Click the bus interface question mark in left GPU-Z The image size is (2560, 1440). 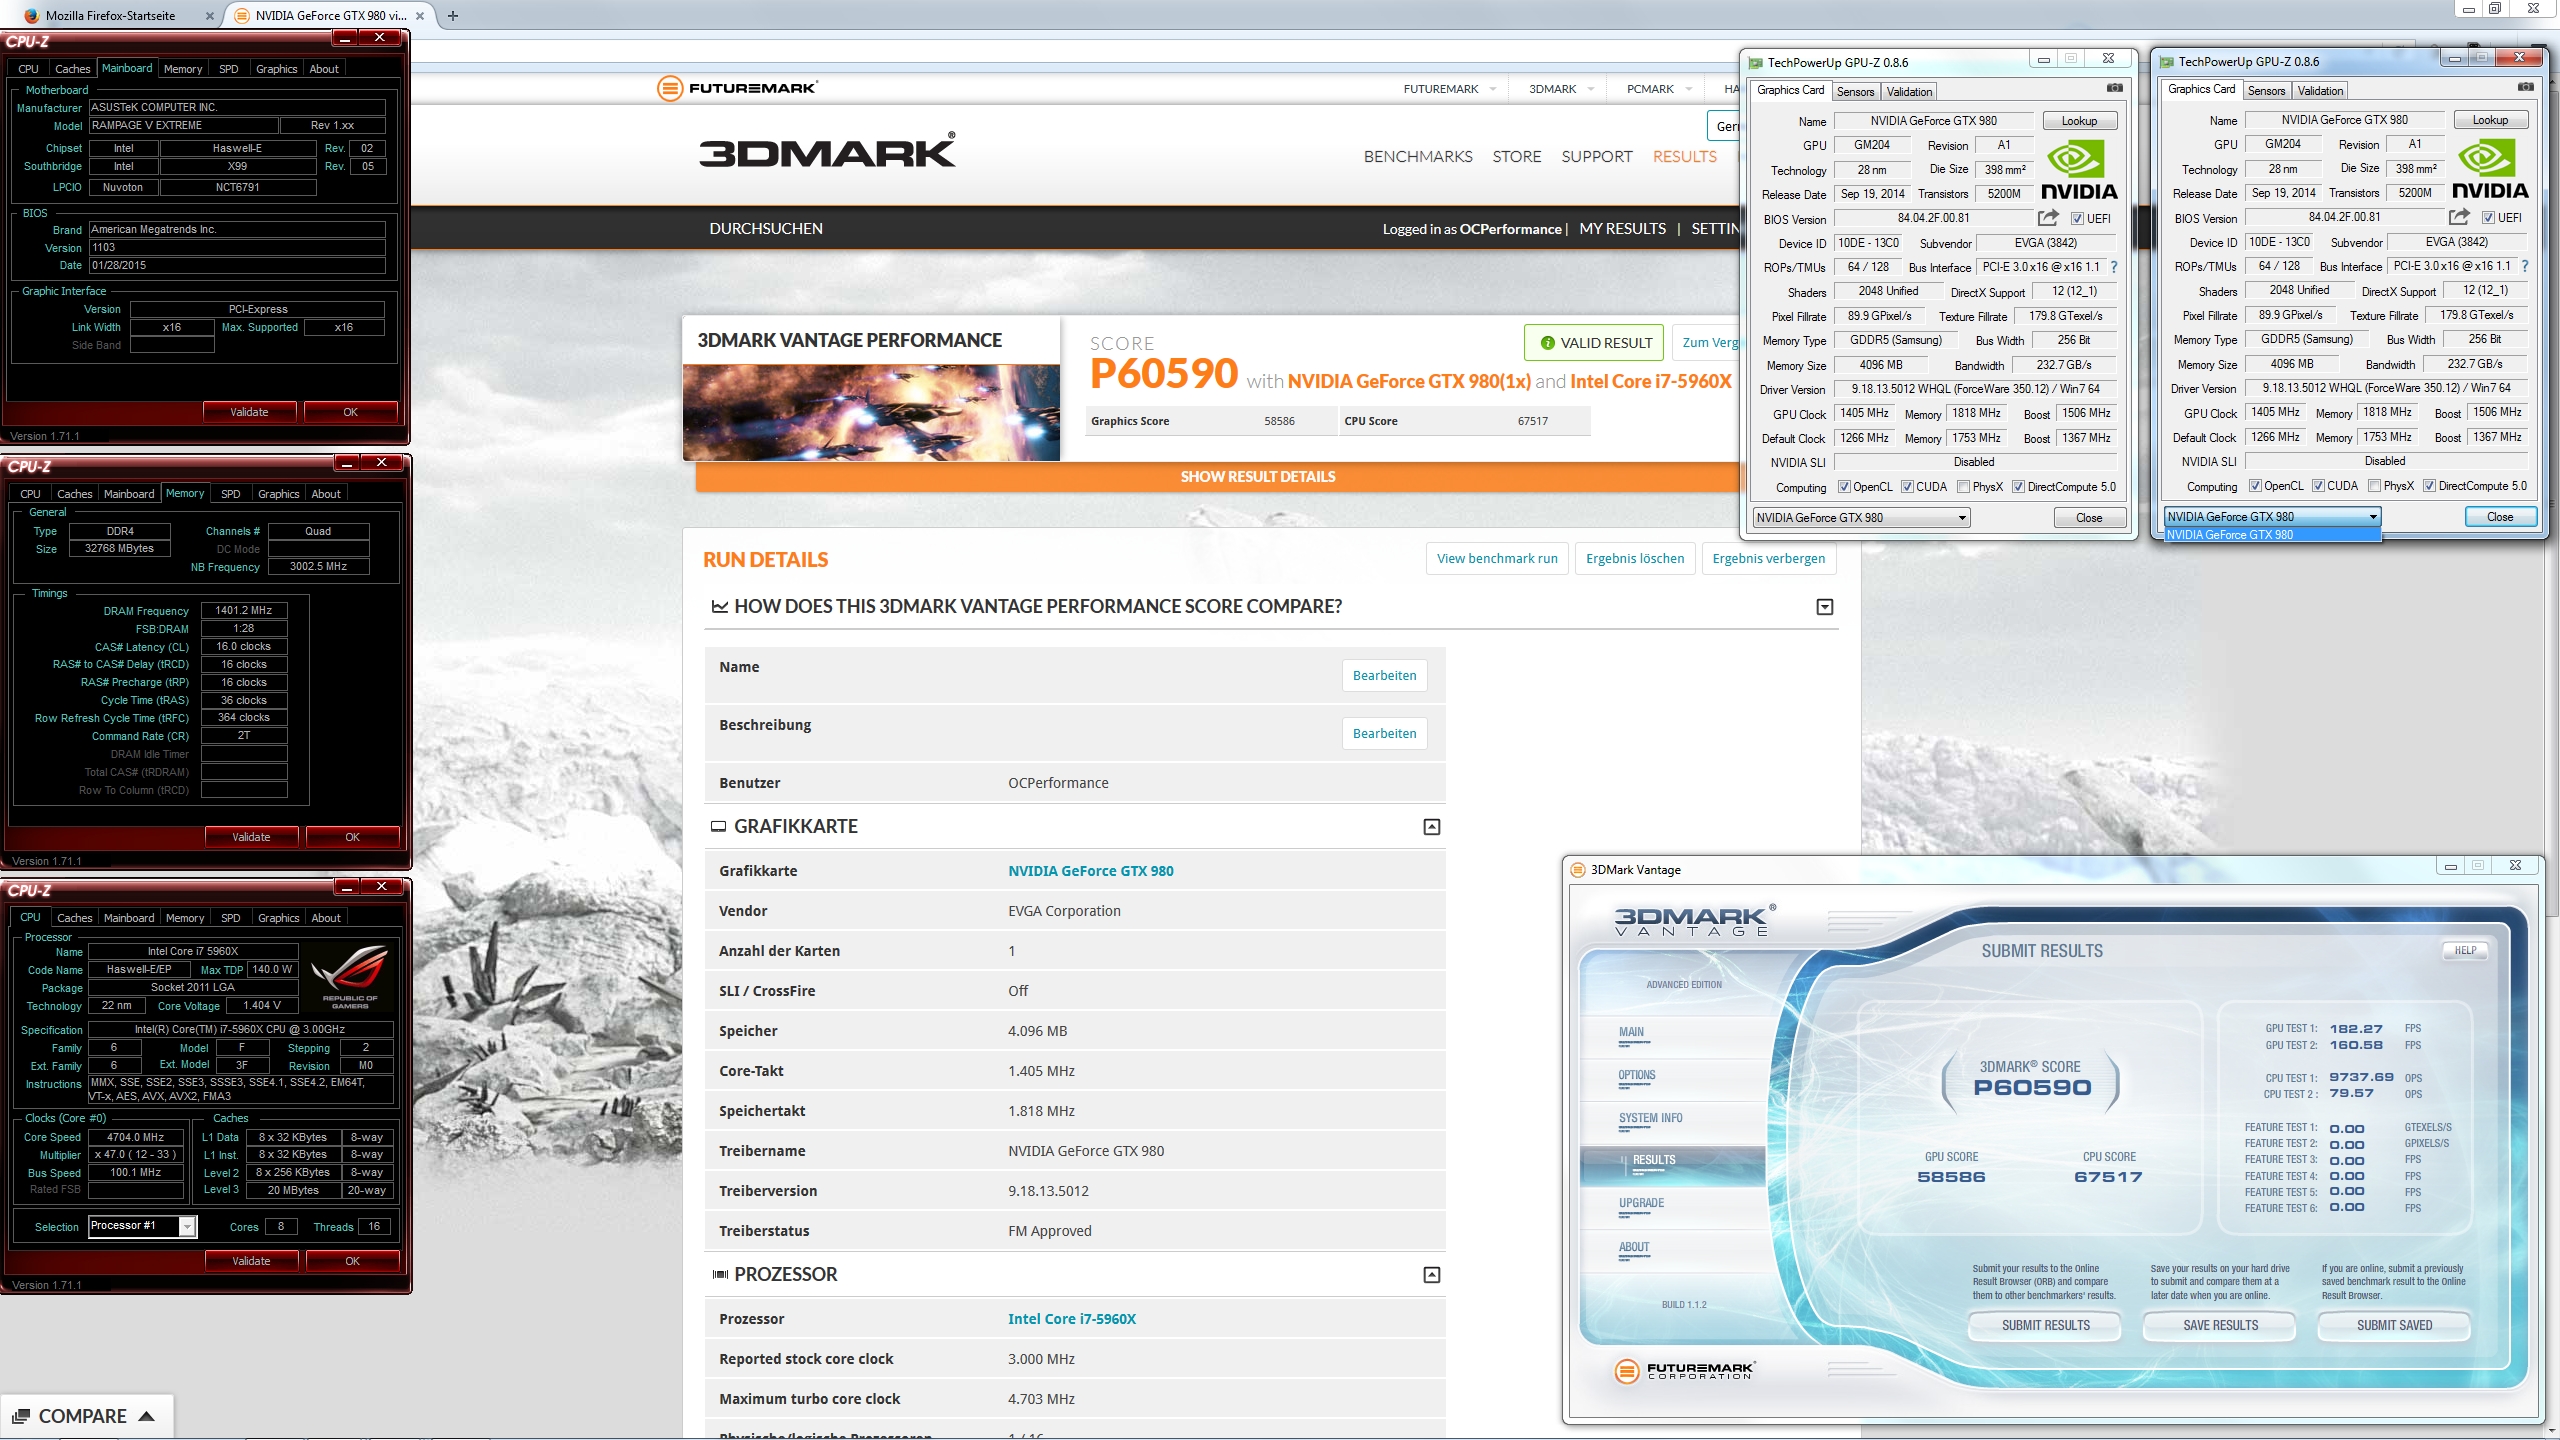coord(2114,267)
